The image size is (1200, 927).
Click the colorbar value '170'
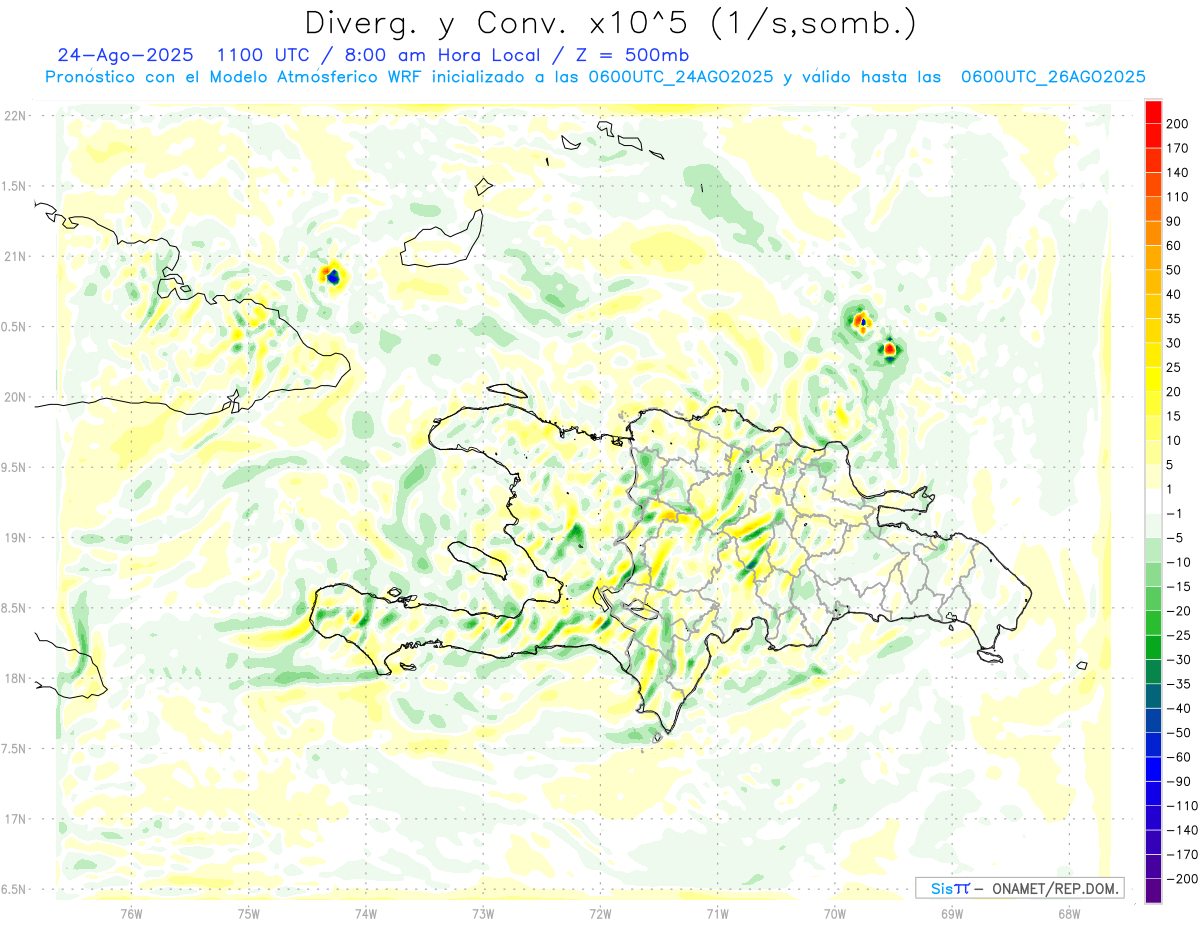pyautogui.click(x=1177, y=148)
